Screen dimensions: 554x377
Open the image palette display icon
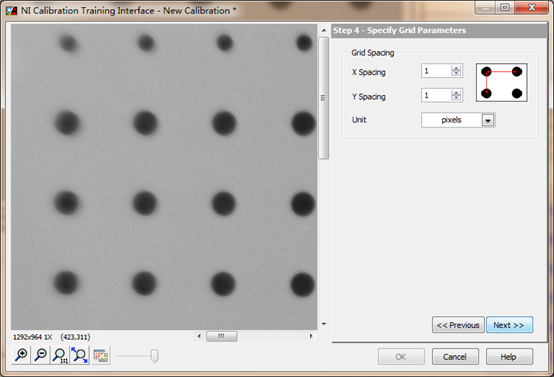[101, 355]
